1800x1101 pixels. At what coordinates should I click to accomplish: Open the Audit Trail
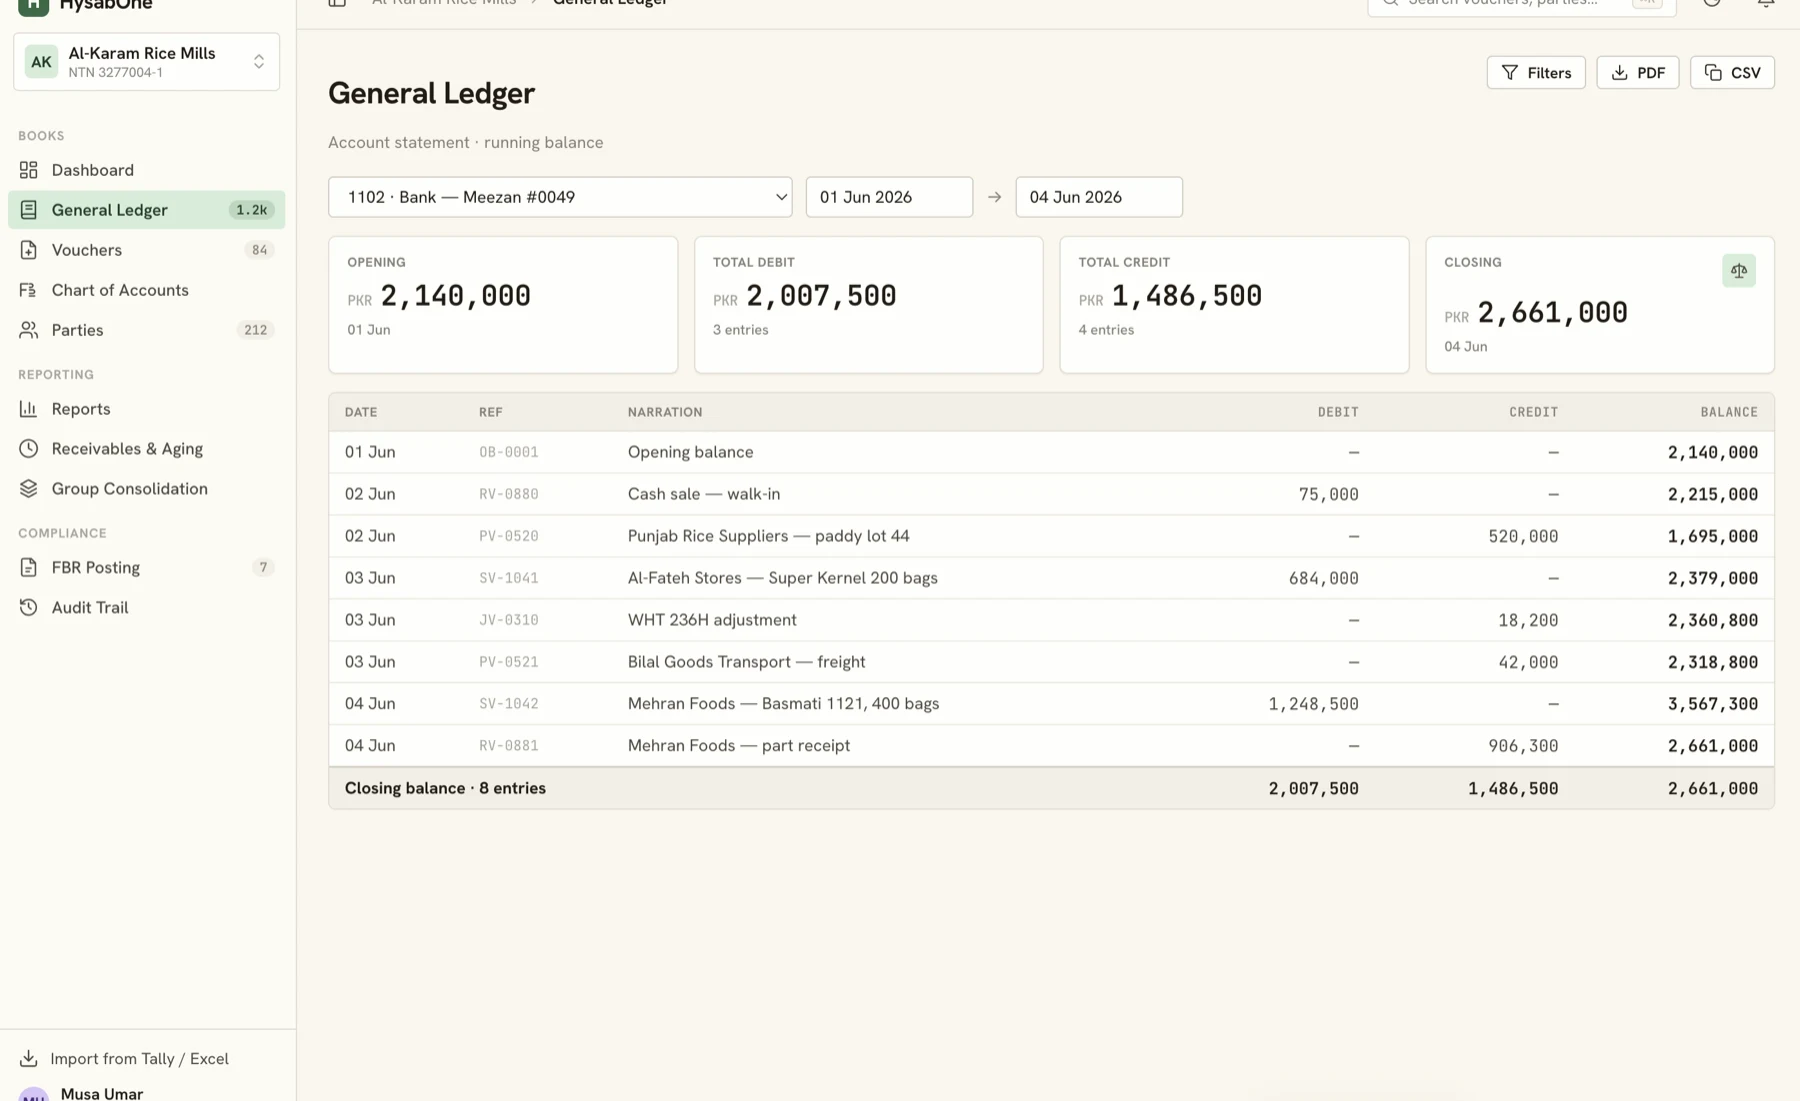coord(146,608)
